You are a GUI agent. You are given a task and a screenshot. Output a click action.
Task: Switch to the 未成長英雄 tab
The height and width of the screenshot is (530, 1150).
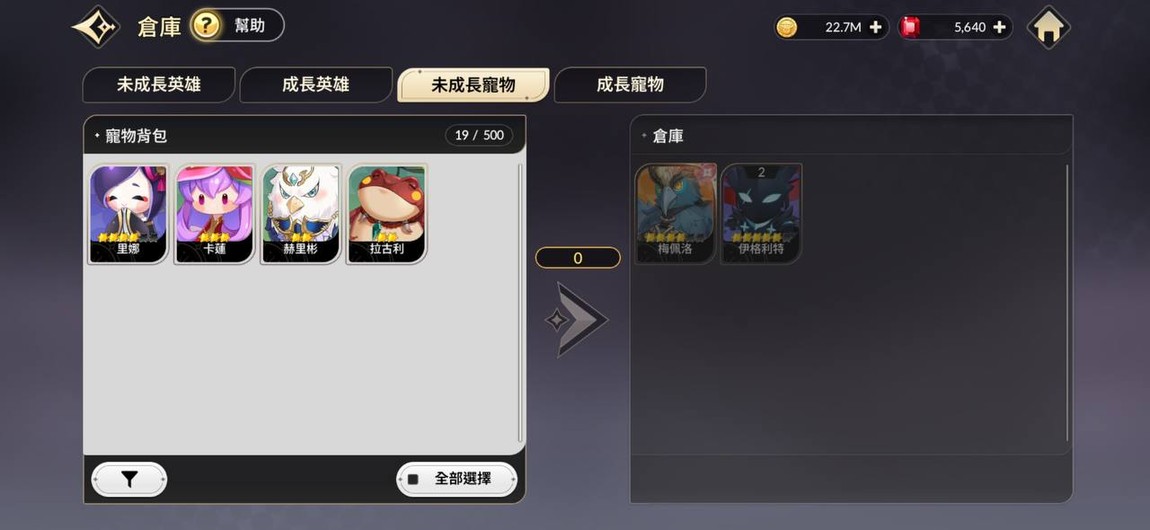pyautogui.click(x=158, y=85)
